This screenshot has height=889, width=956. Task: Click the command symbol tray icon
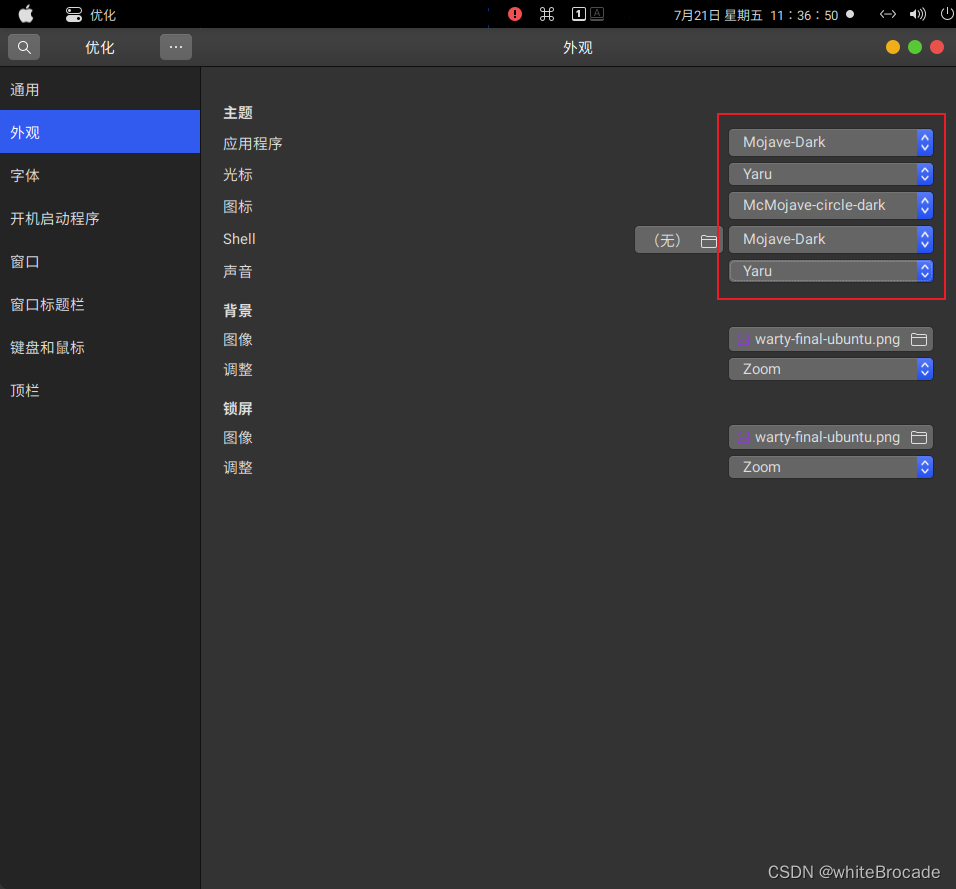pyautogui.click(x=547, y=14)
